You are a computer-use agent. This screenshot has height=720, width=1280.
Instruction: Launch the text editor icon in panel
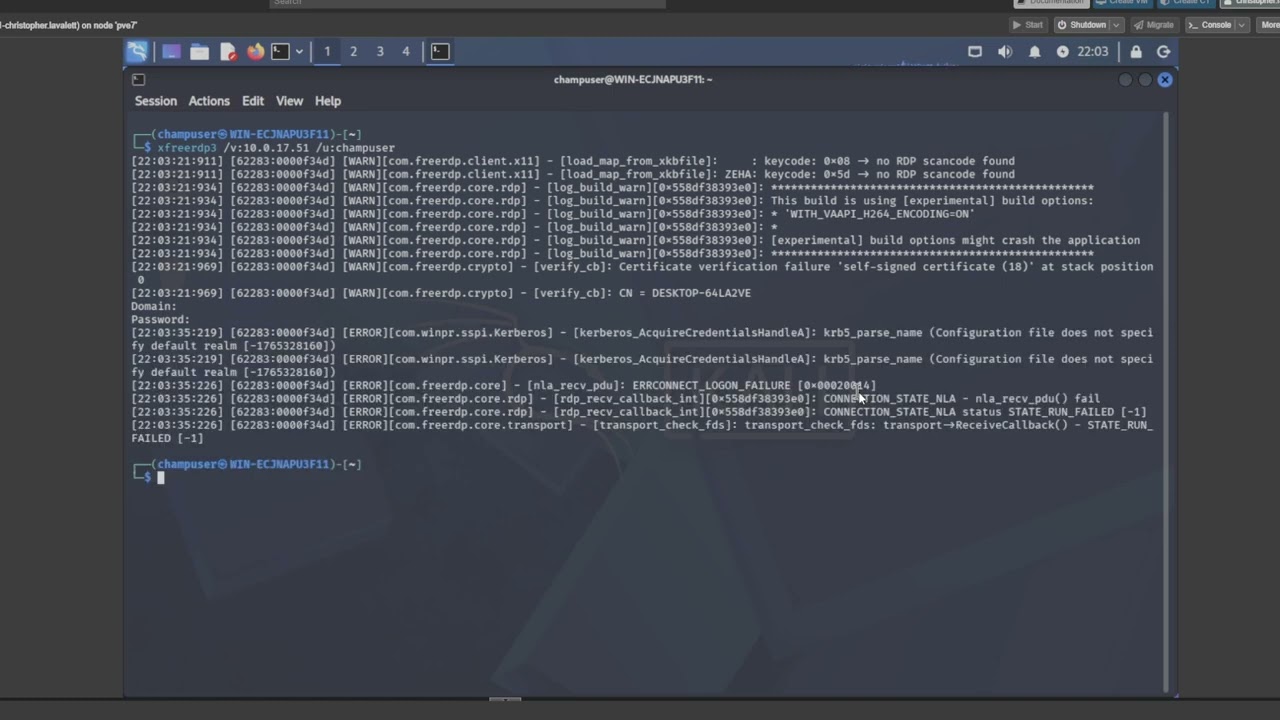pyautogui.click(x=228, y=52)
